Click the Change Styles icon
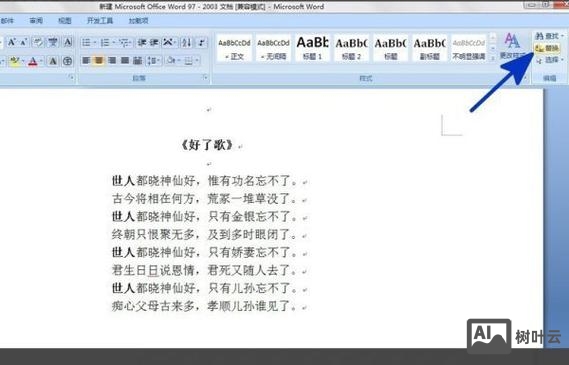Screen dimensions: 569x365 pos(512,46)
